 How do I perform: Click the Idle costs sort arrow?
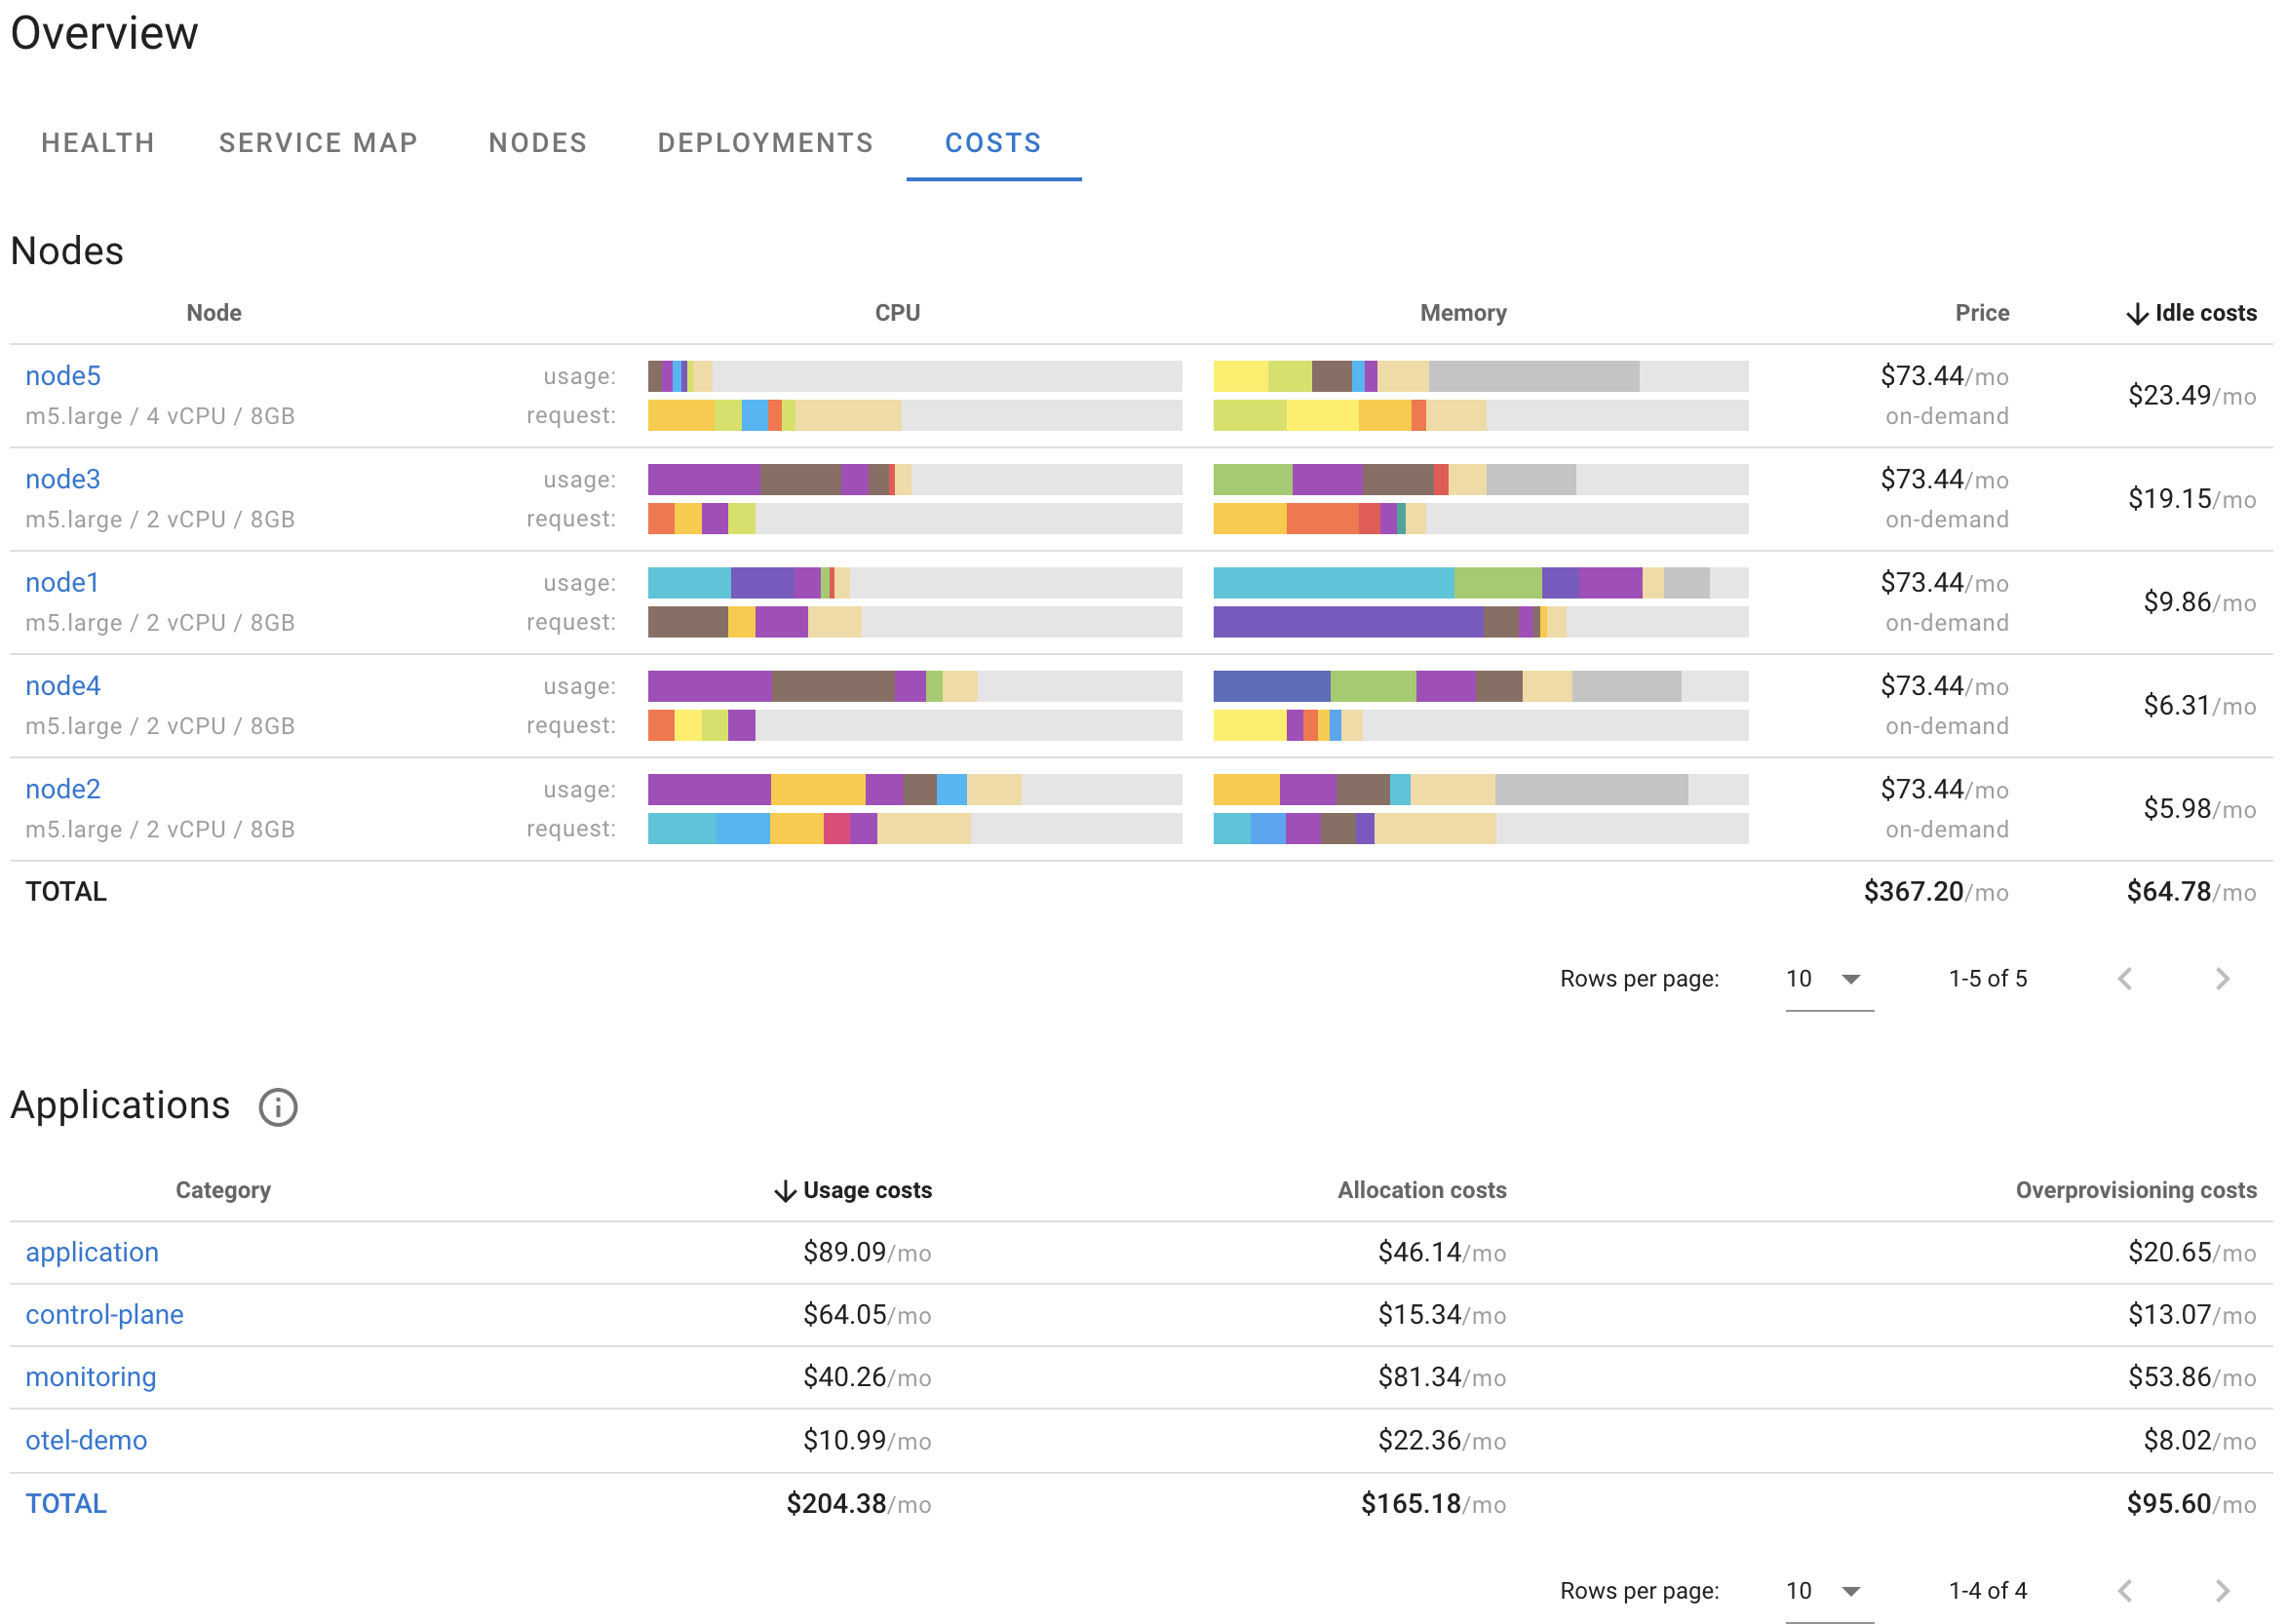click(x=2137, y=314)
